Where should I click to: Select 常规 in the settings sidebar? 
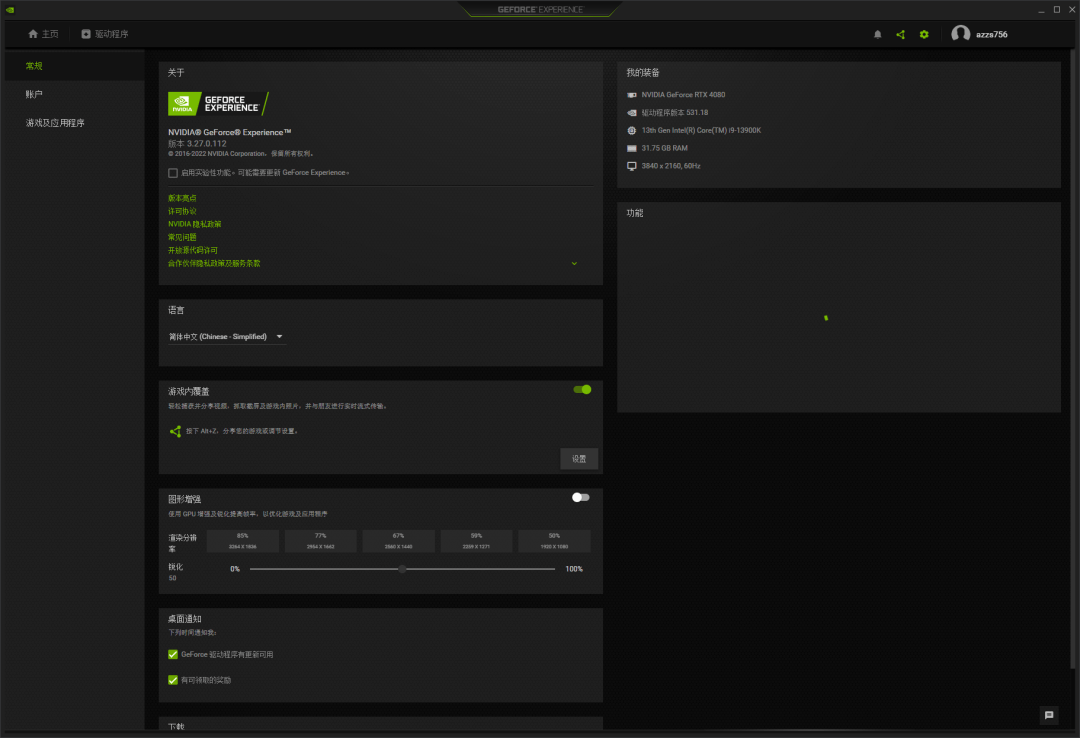point(74,66)
